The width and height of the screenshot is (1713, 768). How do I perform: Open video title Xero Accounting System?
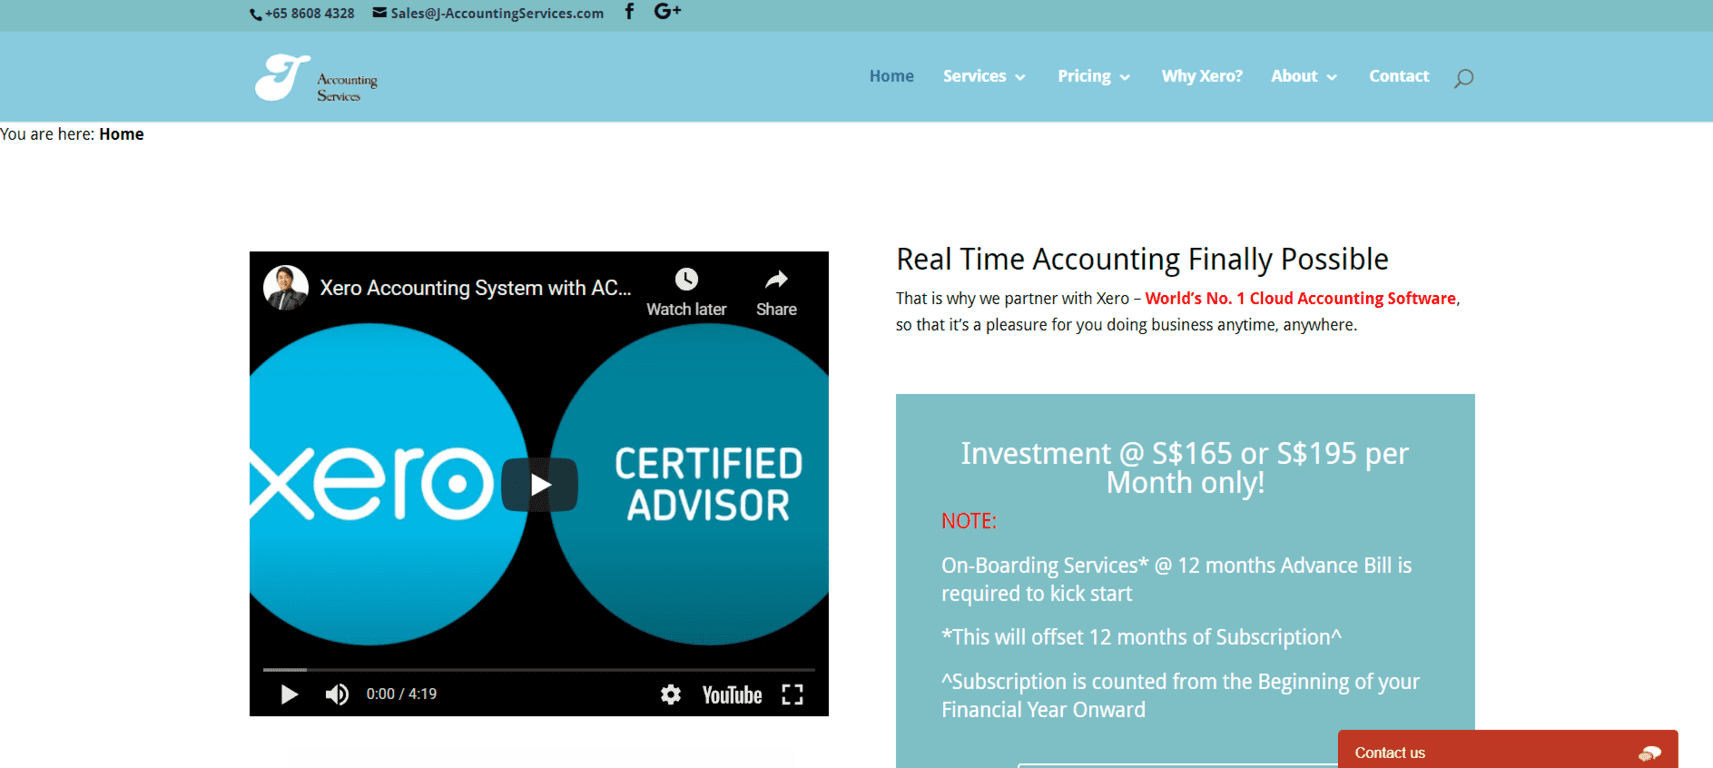pyautogui.click(x=475, y=288)
